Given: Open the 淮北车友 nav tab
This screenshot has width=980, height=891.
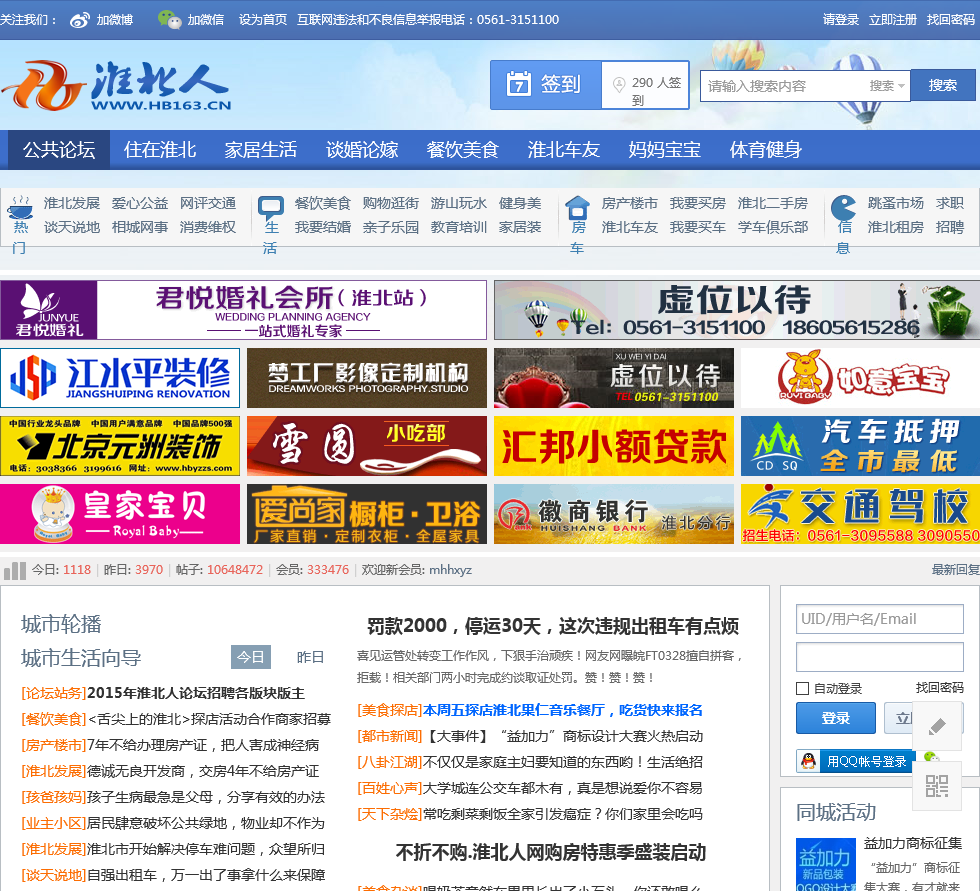Looking at the screenshot, I should pyautogui.click(x=564, y=150).
